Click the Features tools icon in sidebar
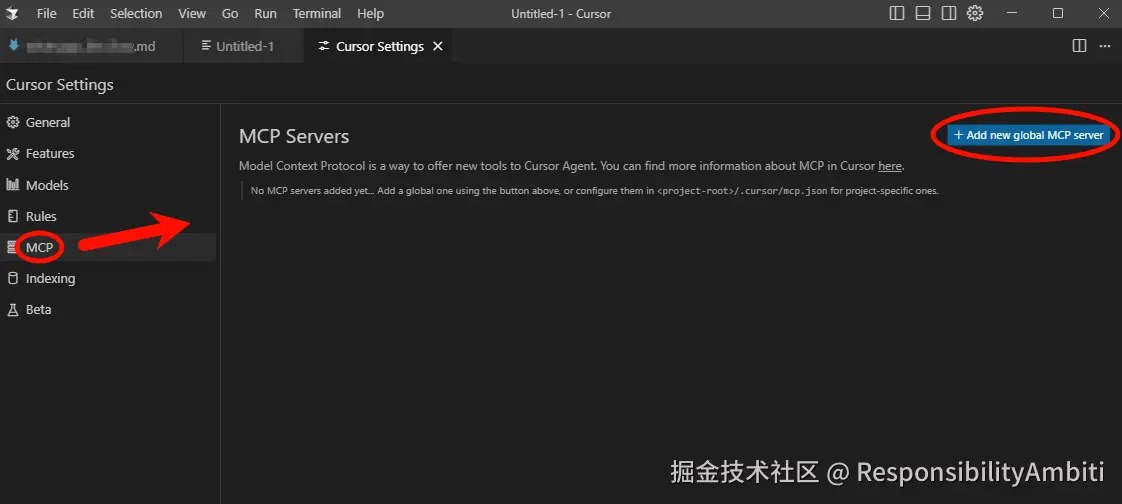 point(12,153)
